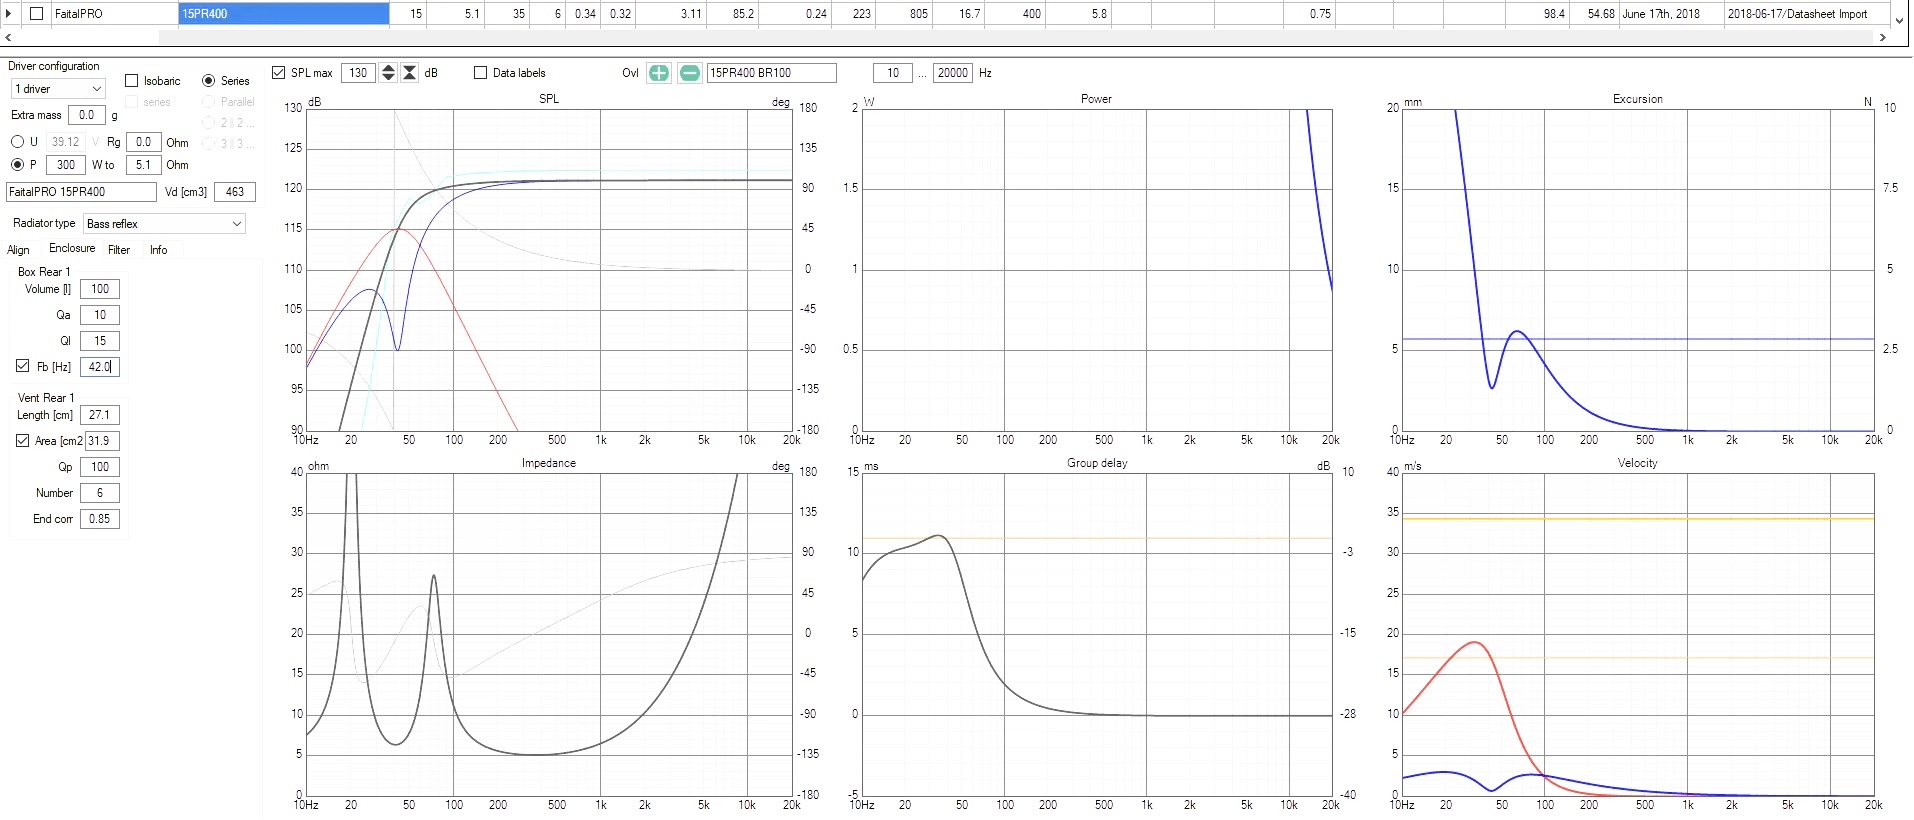Click the Rg Ohm input field
The width and height of the screenshot is (1914, 820).
[144, 142]
